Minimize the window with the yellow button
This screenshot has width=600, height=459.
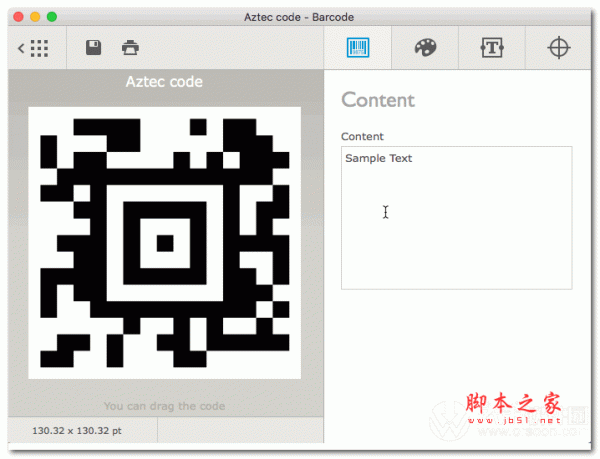[35, 17]
